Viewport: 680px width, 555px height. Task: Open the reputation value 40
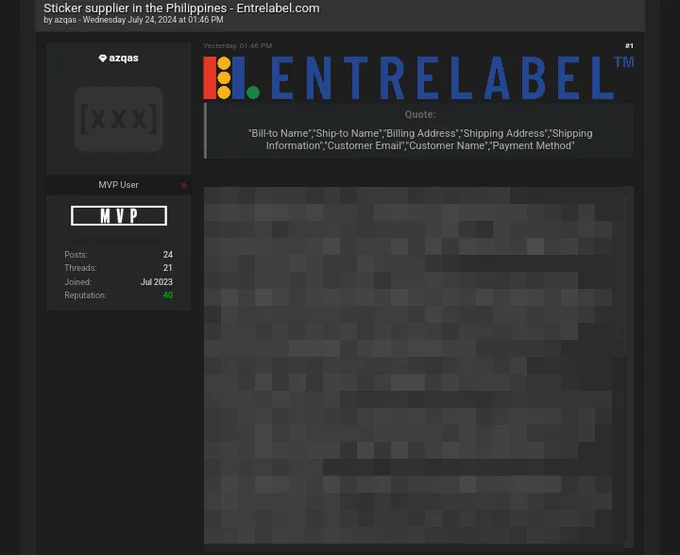[x=168, y=295]
